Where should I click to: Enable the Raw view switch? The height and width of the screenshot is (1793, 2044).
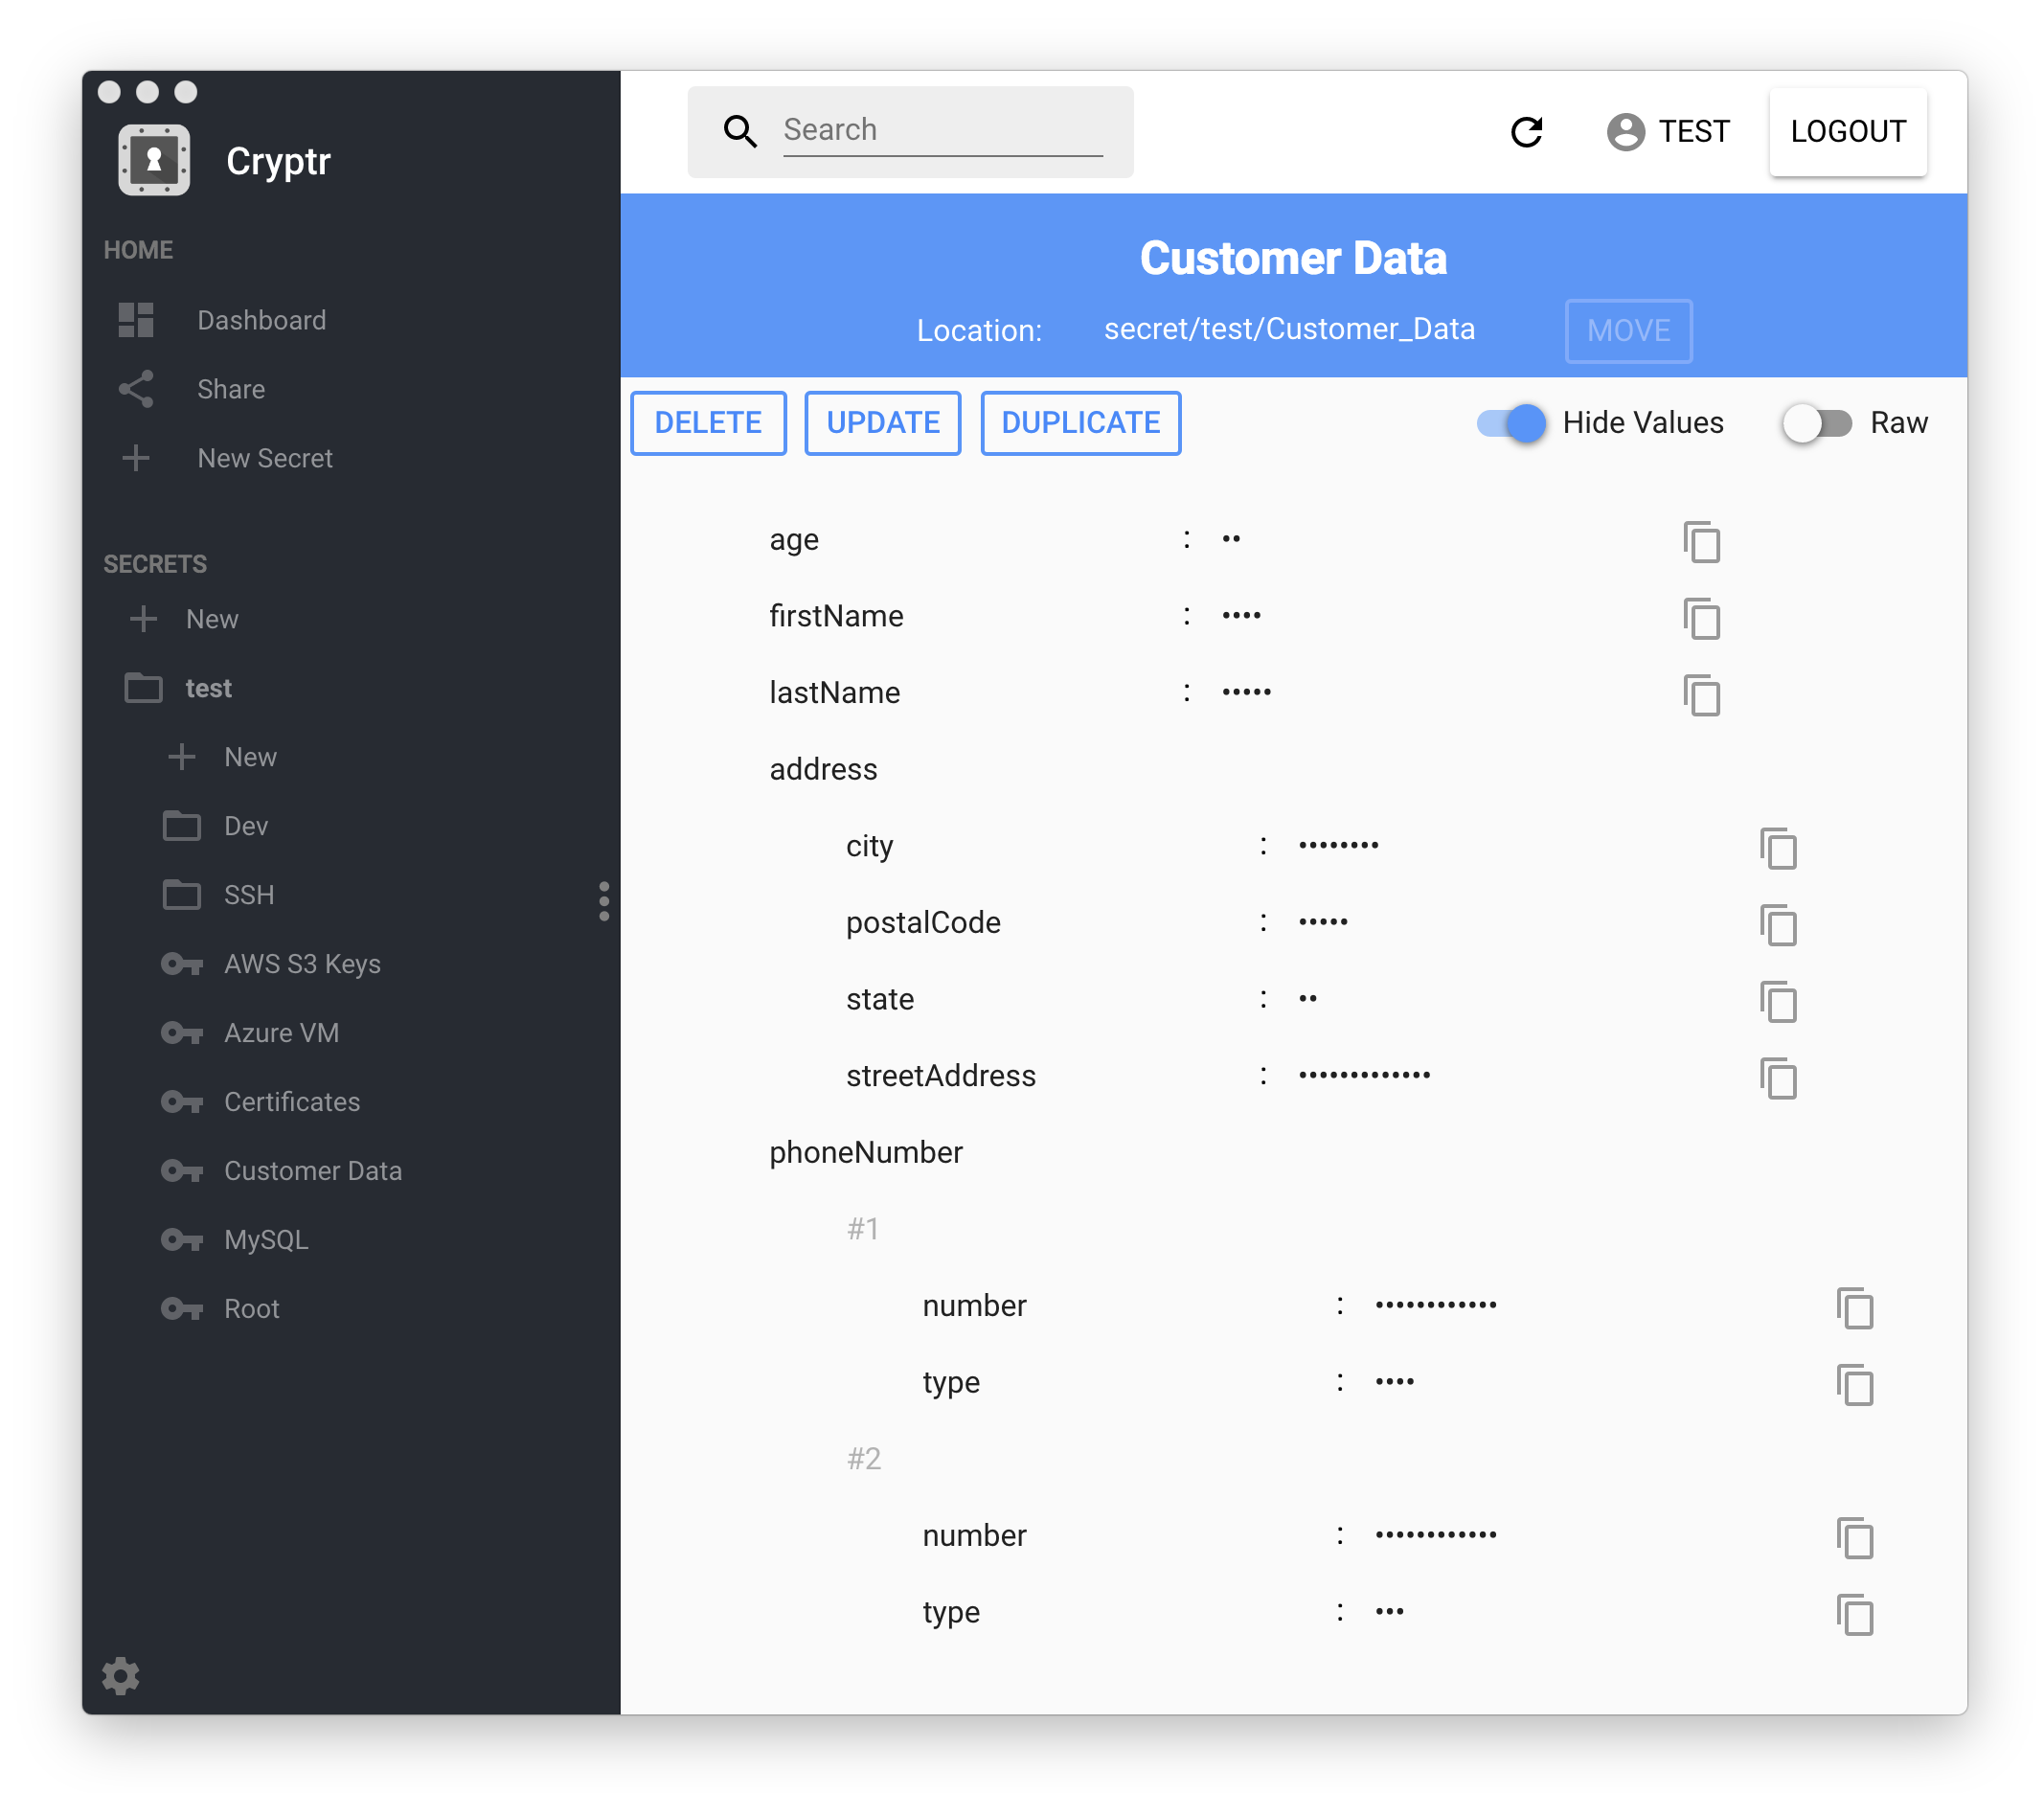1817,423
